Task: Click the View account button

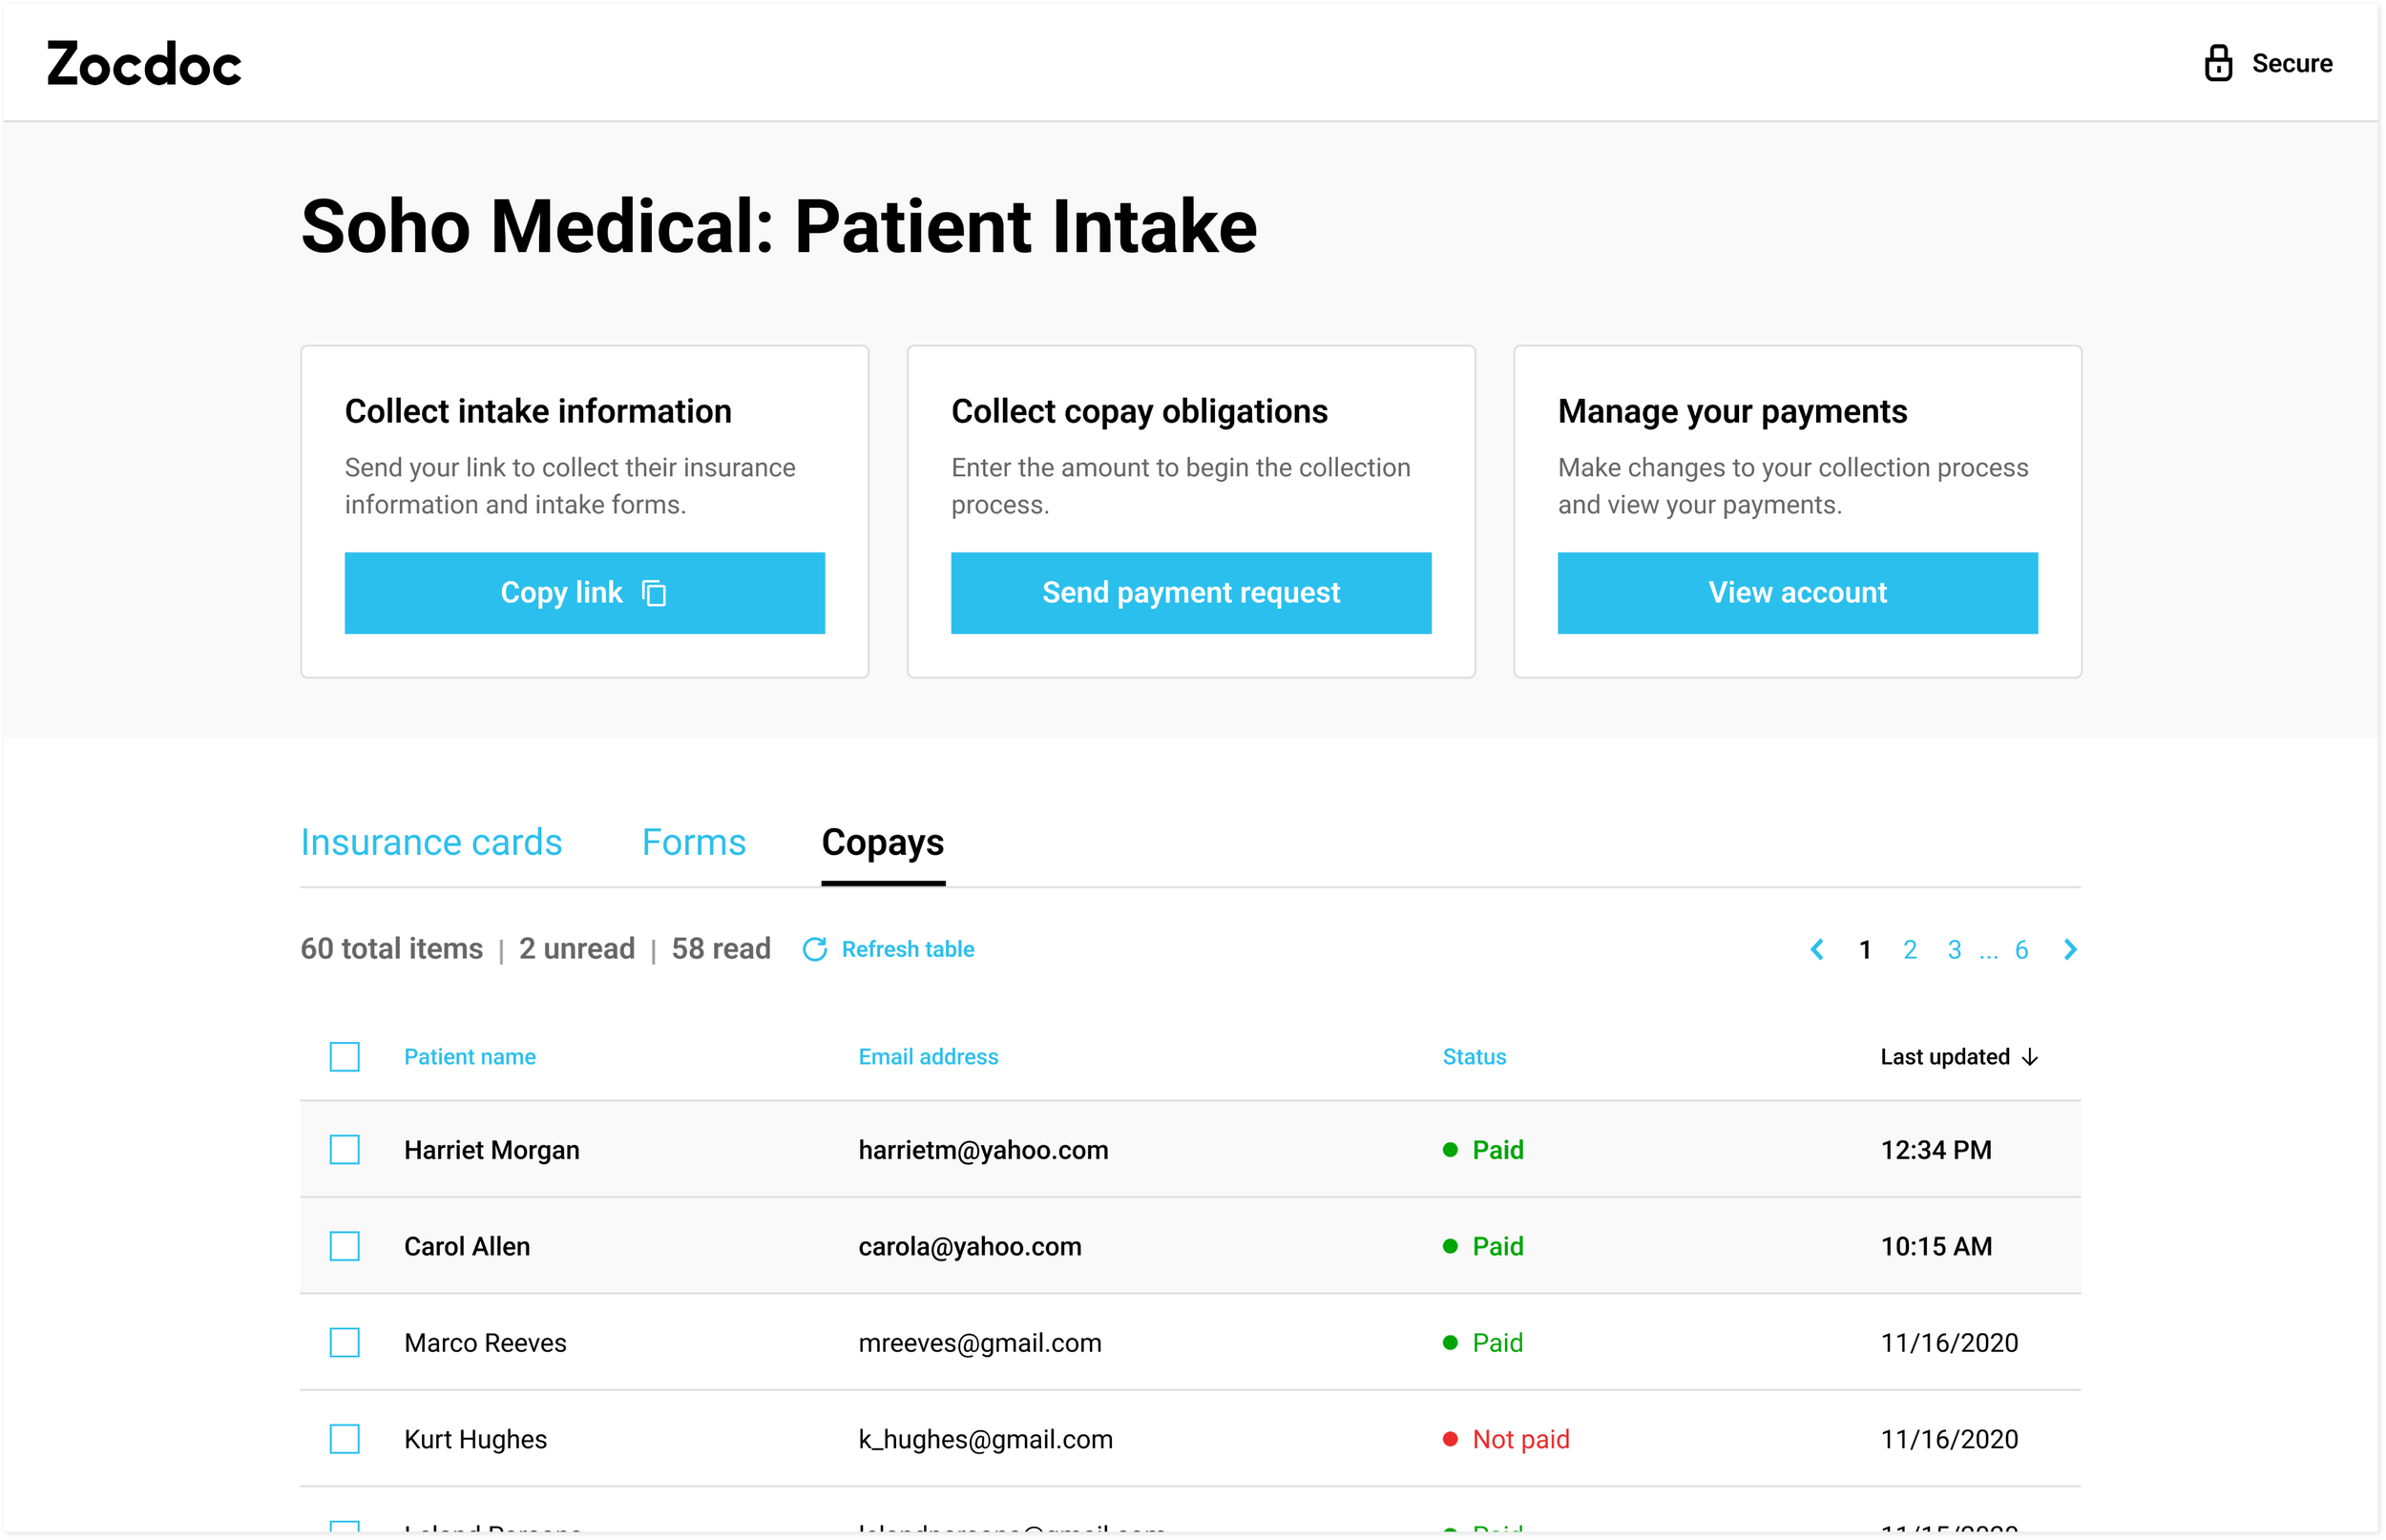Action: [x=1796, y=593]
